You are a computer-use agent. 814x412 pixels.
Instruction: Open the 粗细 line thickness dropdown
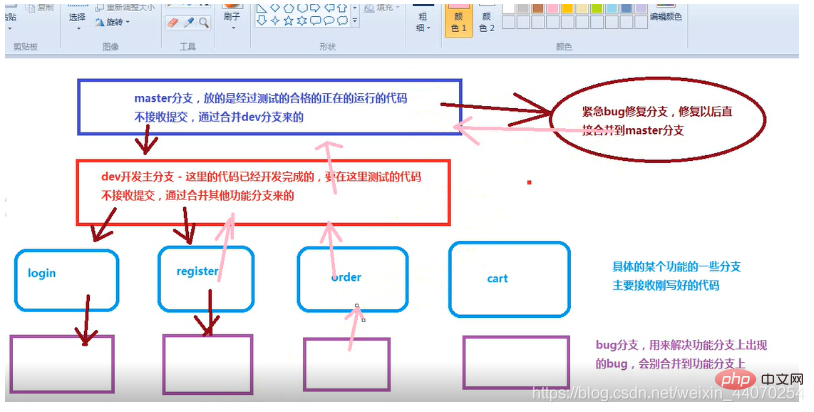click(423, 22)
